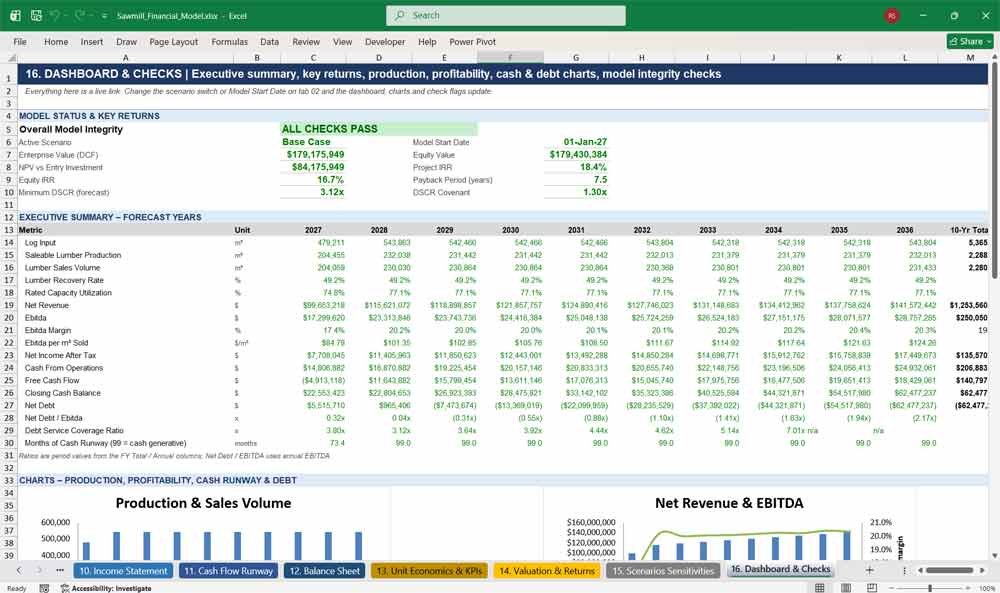Click the Production & Sales Volume chart title
The height and width of the screenshot is (593, 1000).
coord(203,503)
